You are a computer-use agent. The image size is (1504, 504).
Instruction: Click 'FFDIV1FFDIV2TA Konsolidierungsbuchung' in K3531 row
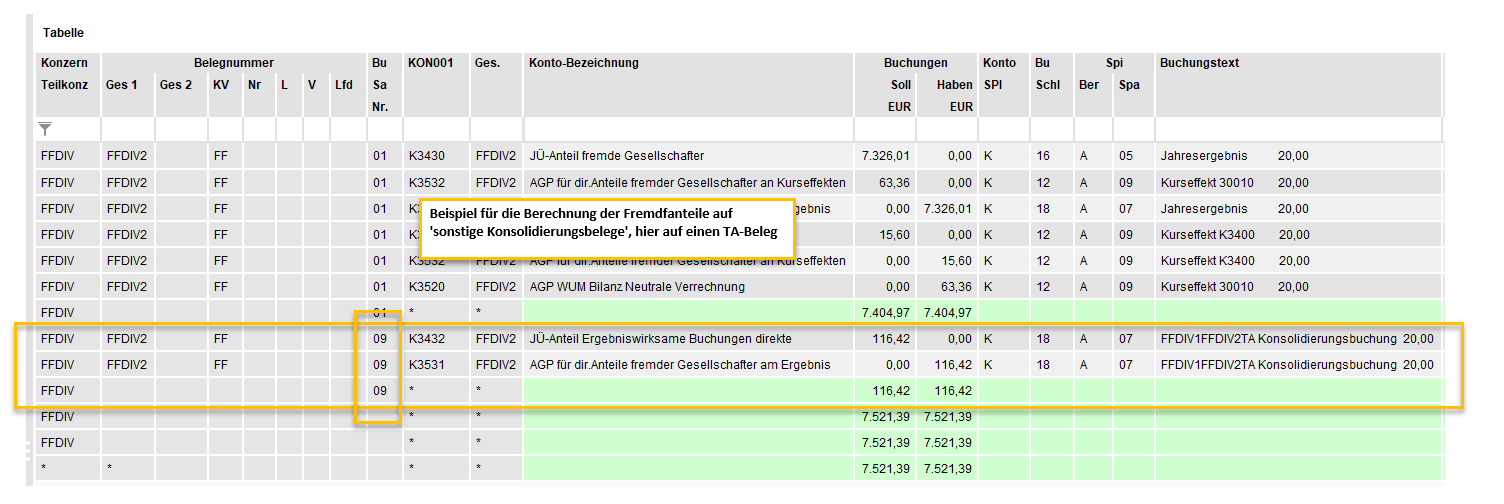pos(1278,365)
